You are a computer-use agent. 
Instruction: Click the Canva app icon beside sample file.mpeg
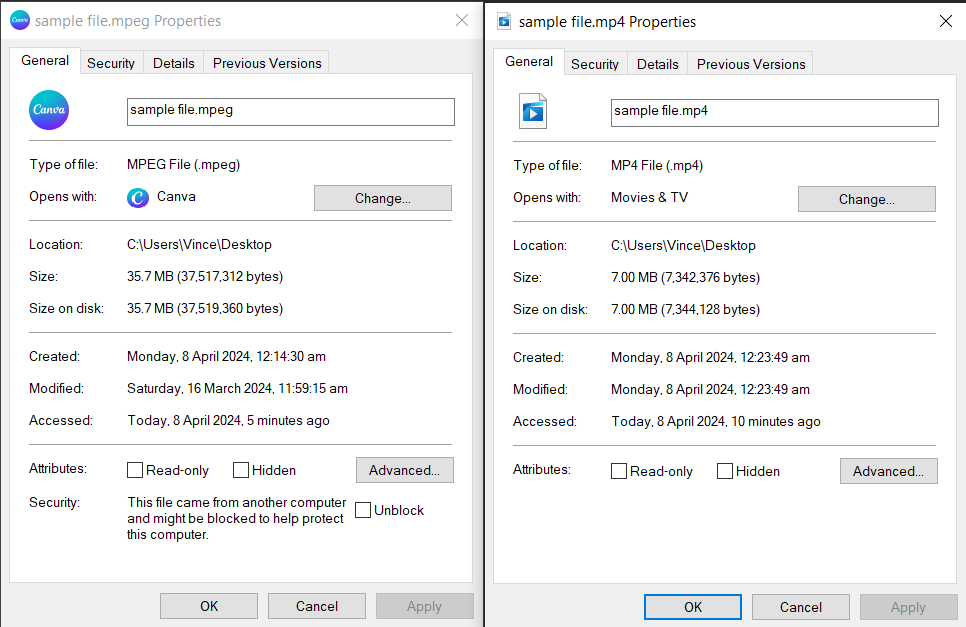click(x=48, y=110)
